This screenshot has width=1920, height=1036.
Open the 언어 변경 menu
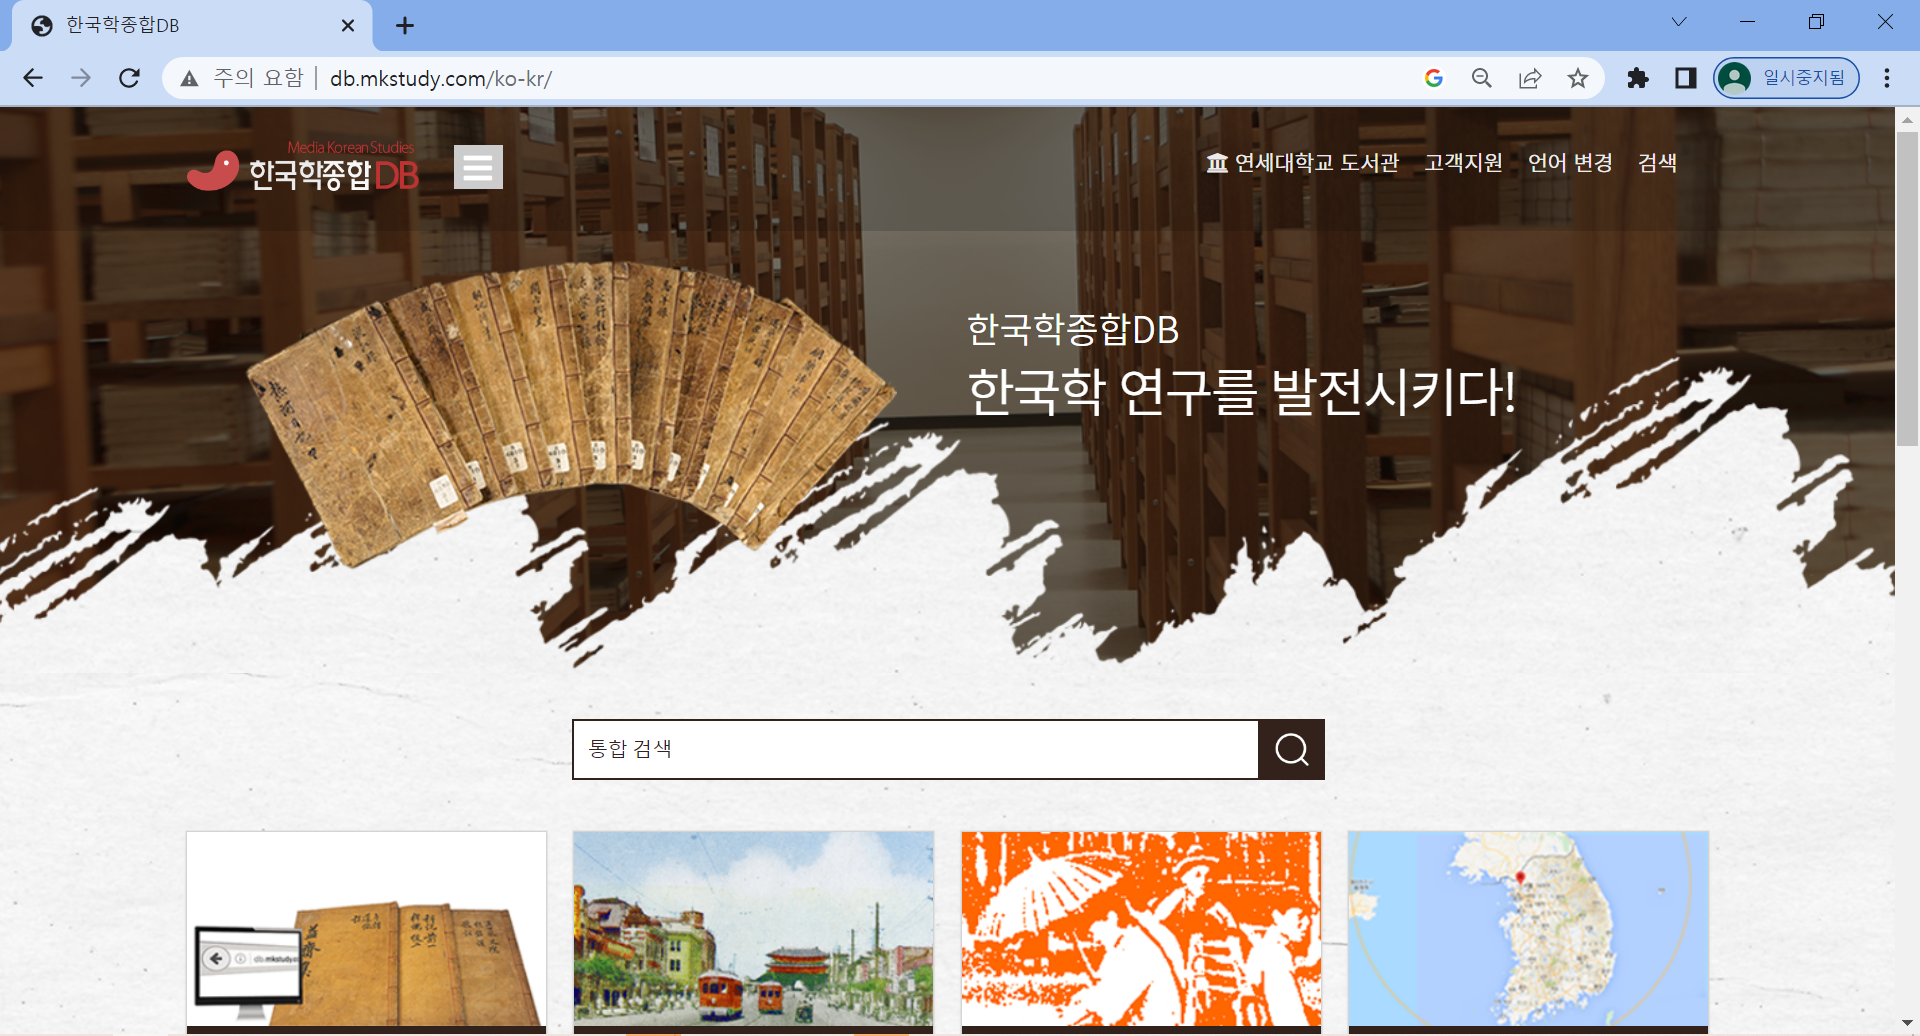pyautogui.click(x=1570, y=163)
